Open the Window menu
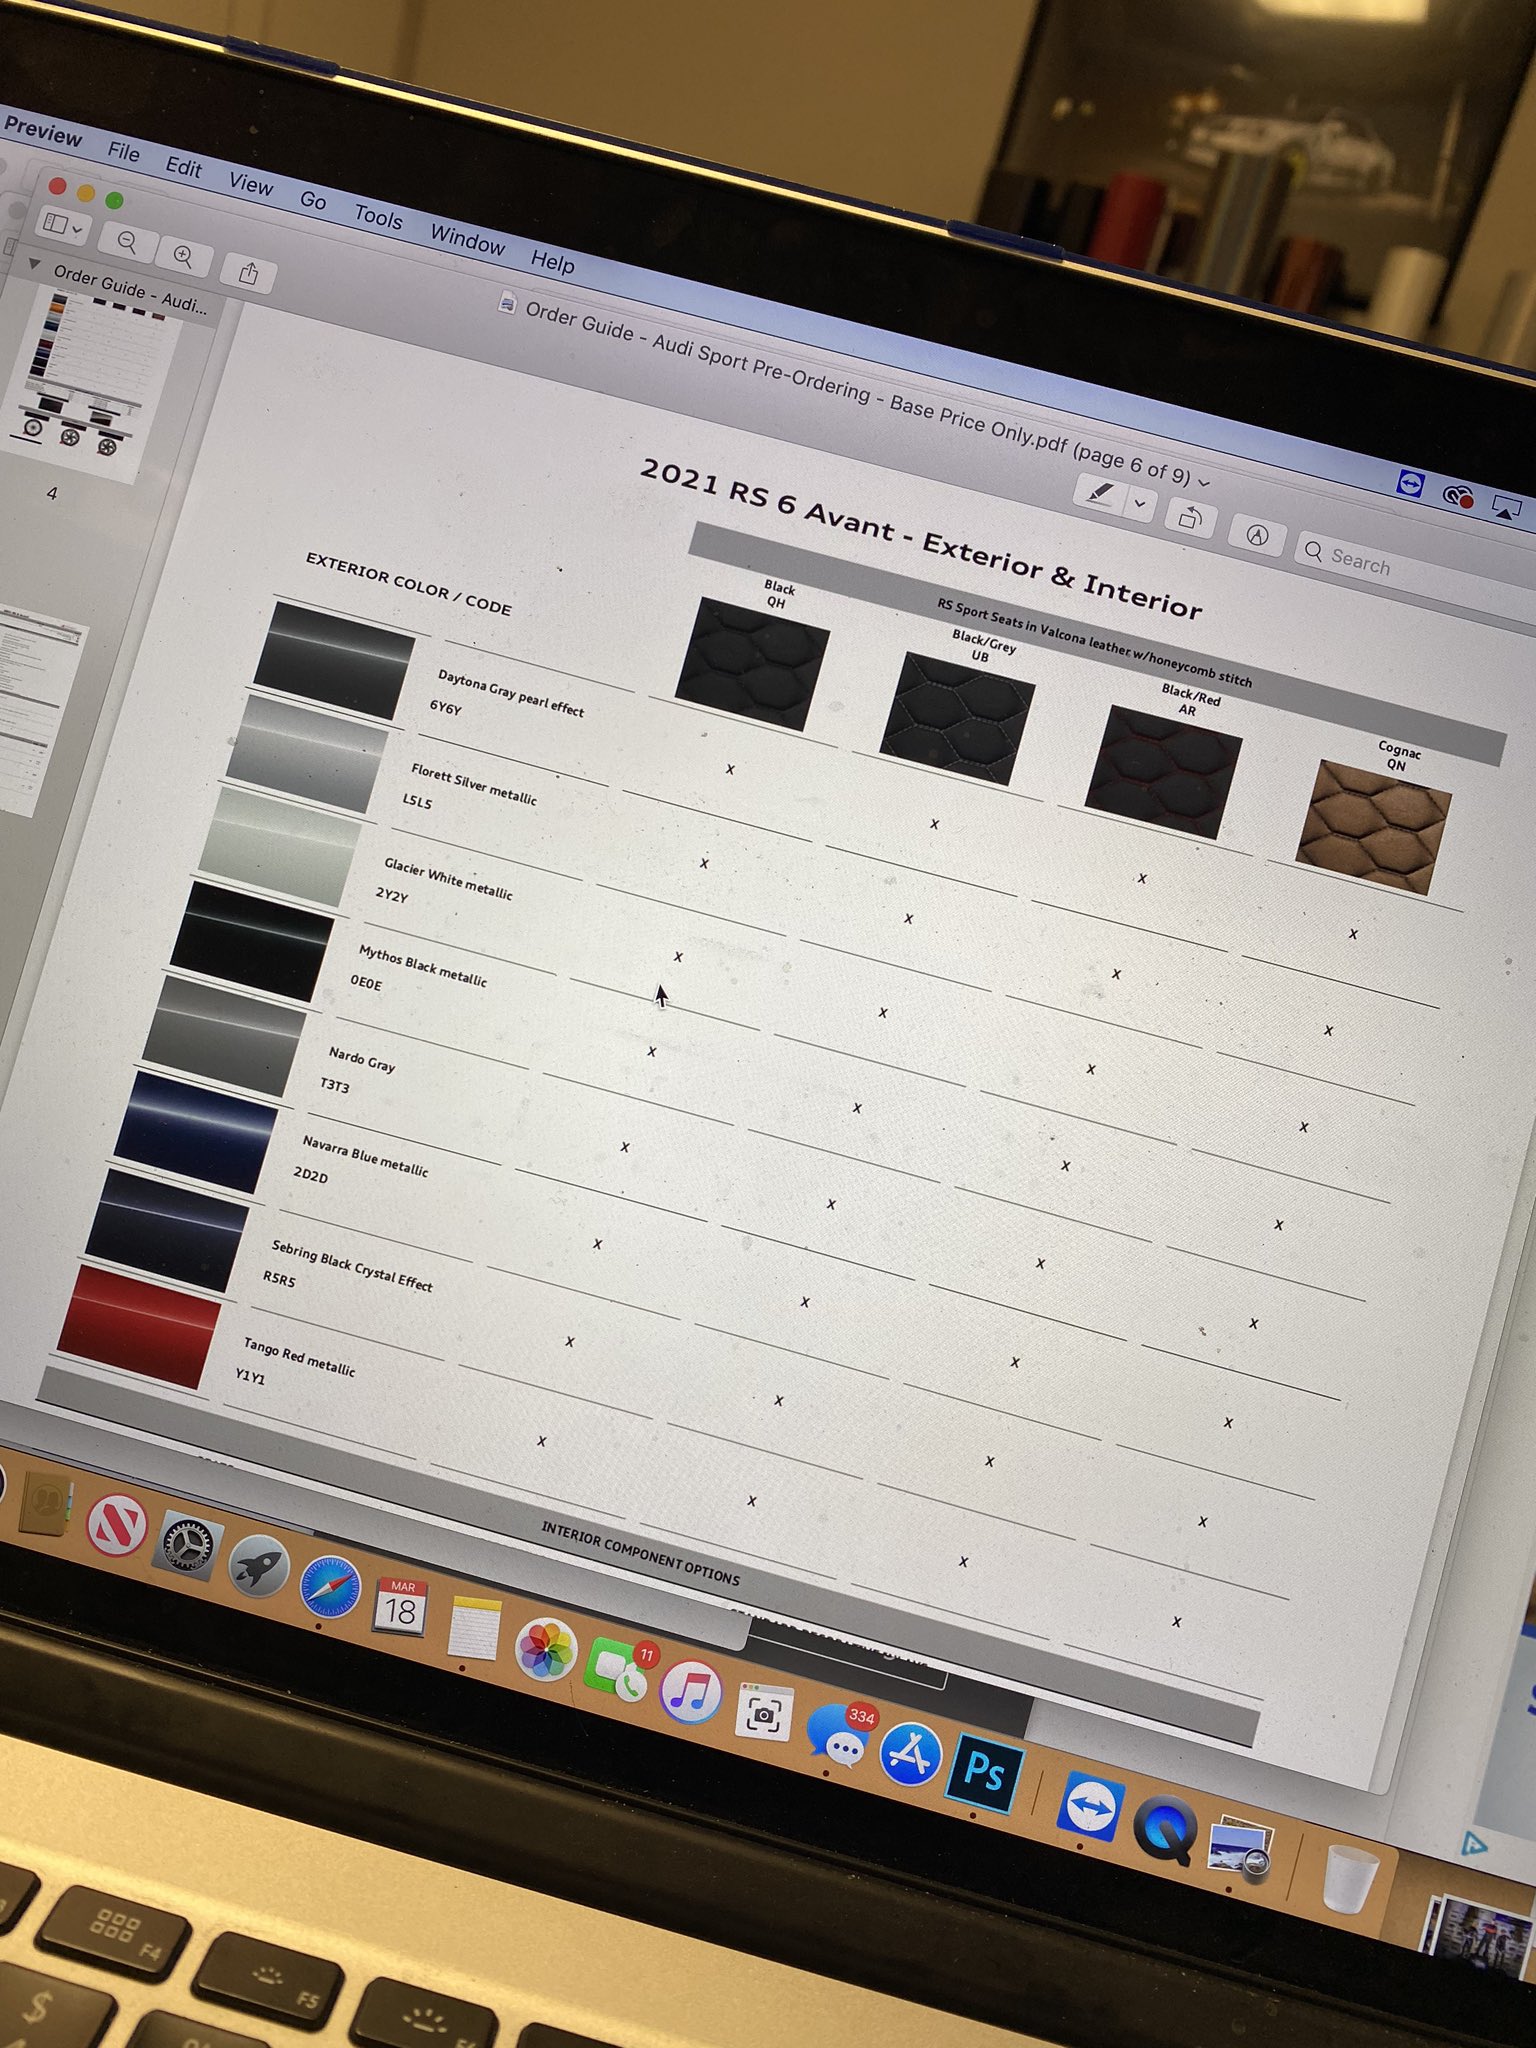The image size is (1536, 2048). click(467, 239)
